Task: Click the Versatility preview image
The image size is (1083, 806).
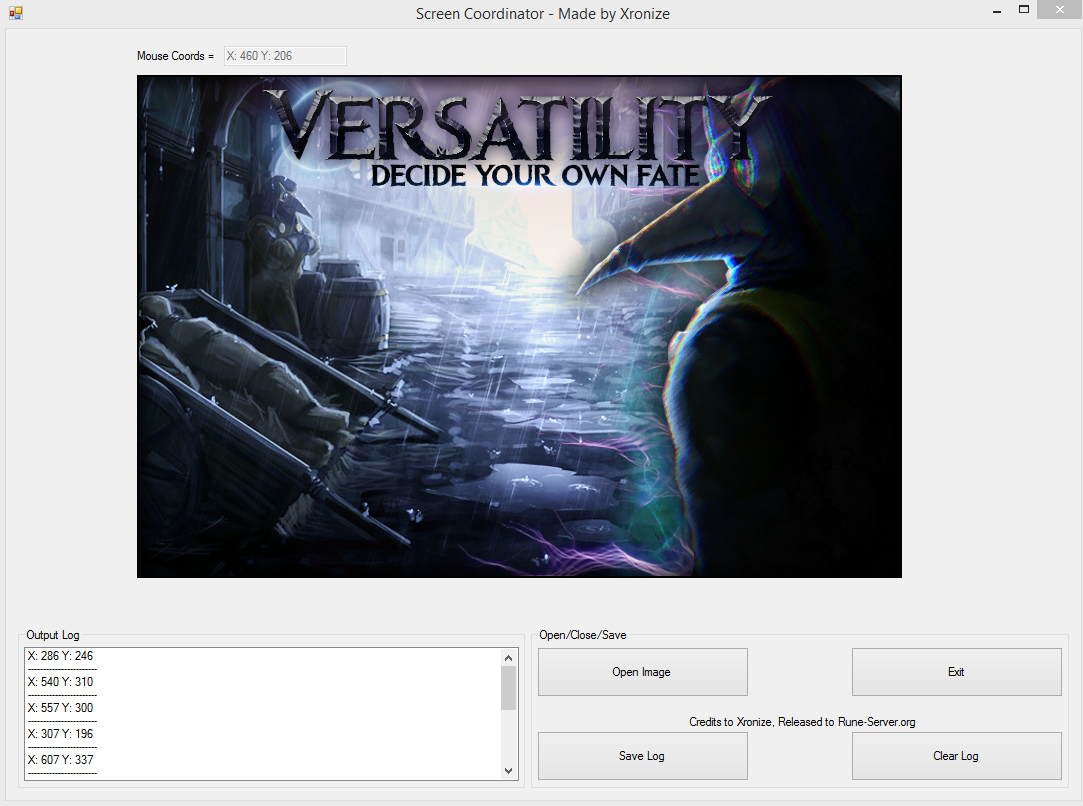Action: [x=519, y=326]
